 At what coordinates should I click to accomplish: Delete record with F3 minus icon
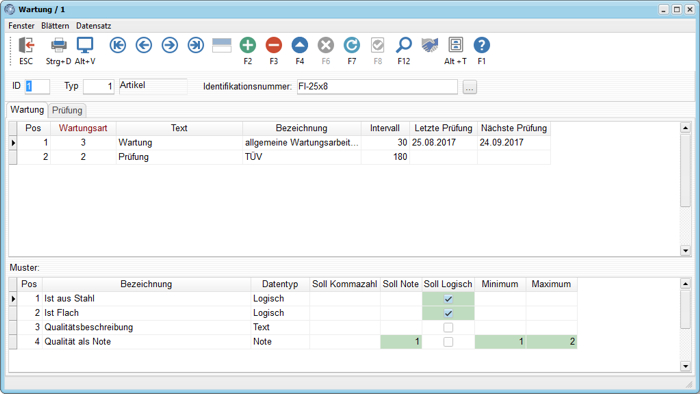274,45
